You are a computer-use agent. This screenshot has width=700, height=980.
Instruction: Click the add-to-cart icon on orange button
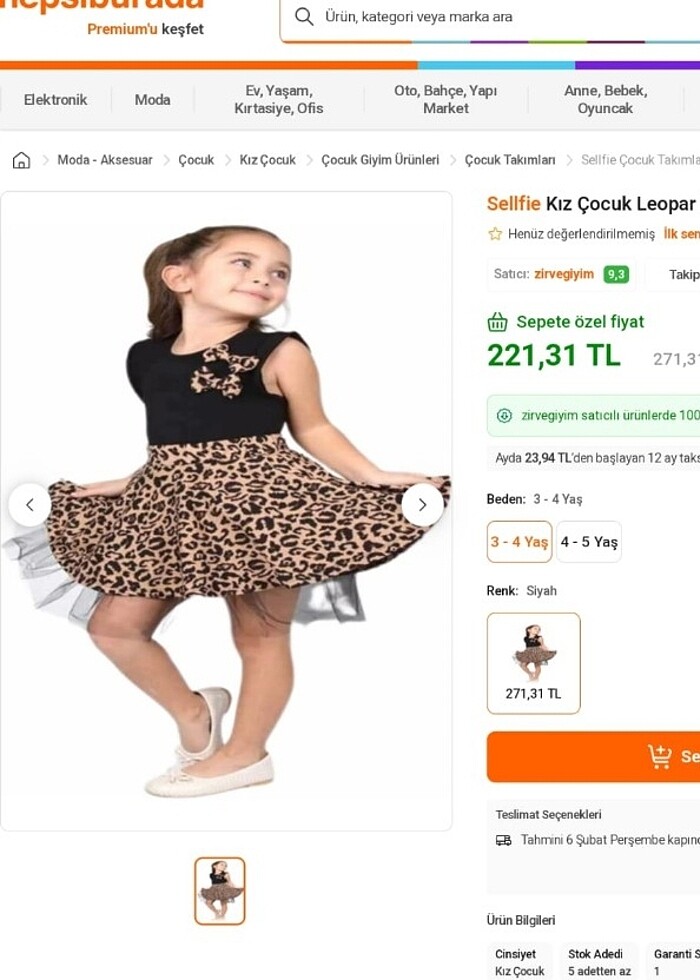pyautogui.click(x=660, y=756)
